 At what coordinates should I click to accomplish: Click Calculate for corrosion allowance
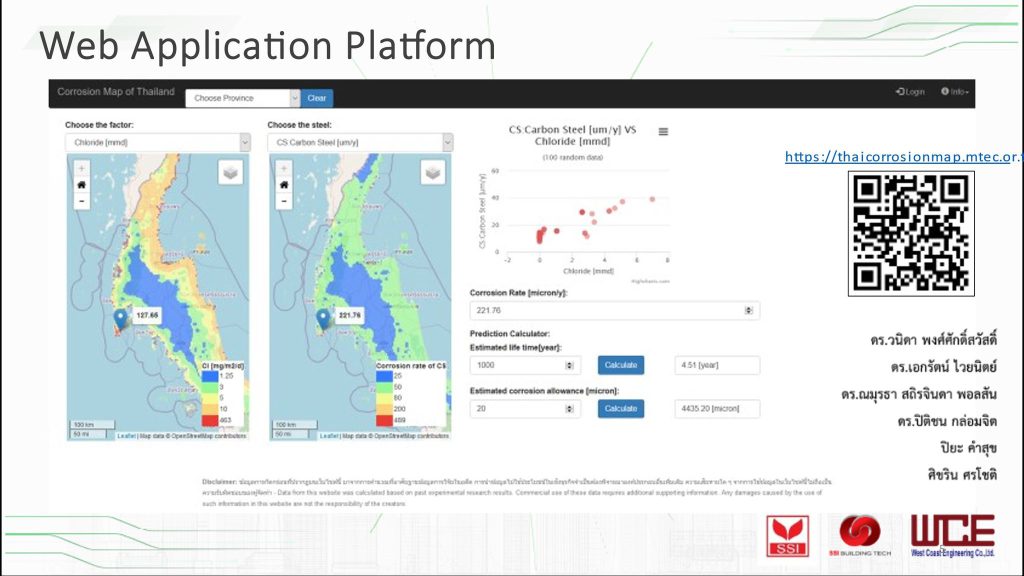tap(620, 408)
